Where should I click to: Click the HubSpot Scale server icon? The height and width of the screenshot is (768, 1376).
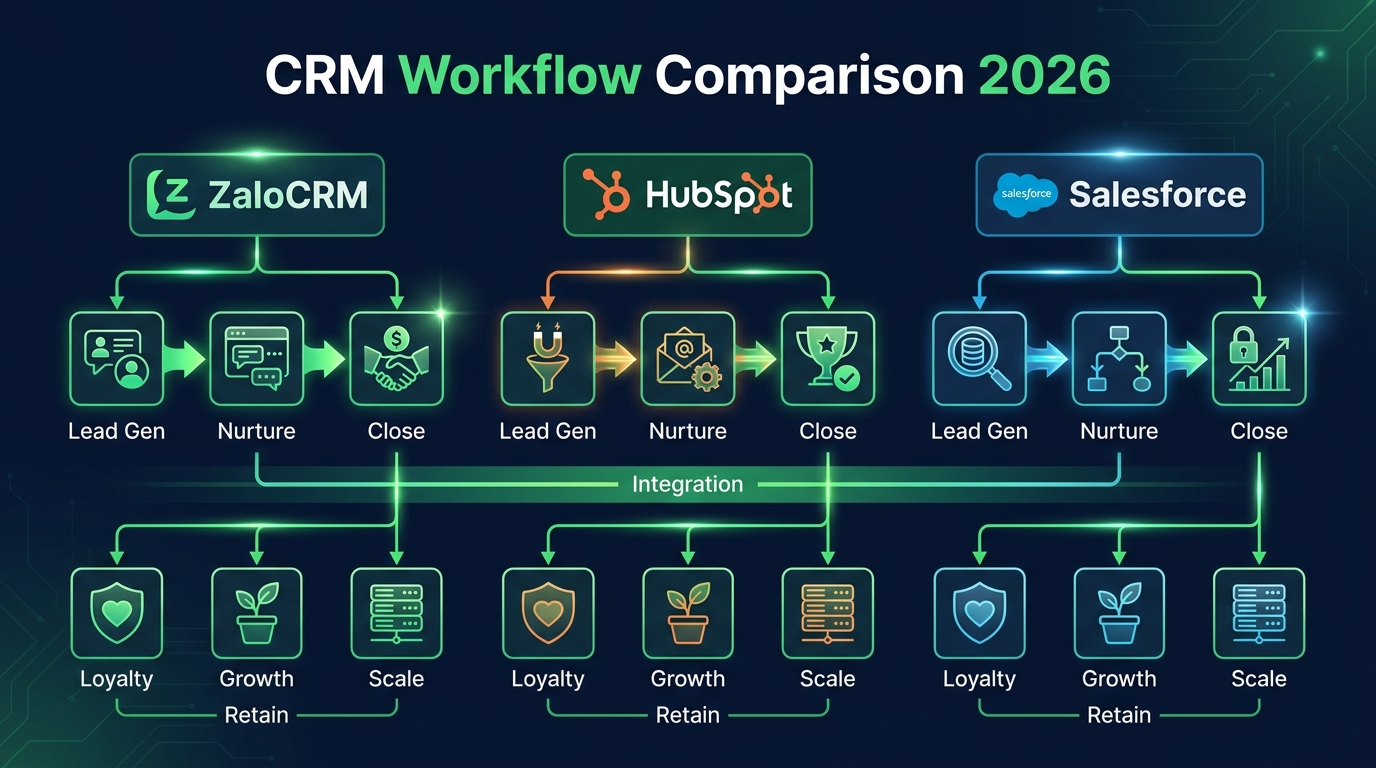click(828, 613)
